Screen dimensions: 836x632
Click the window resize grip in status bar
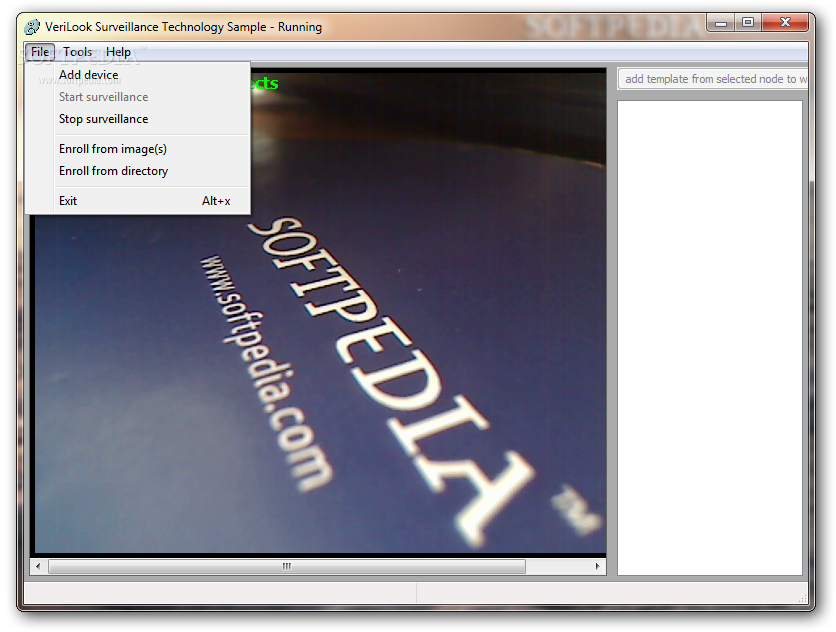tap(802, 598)
